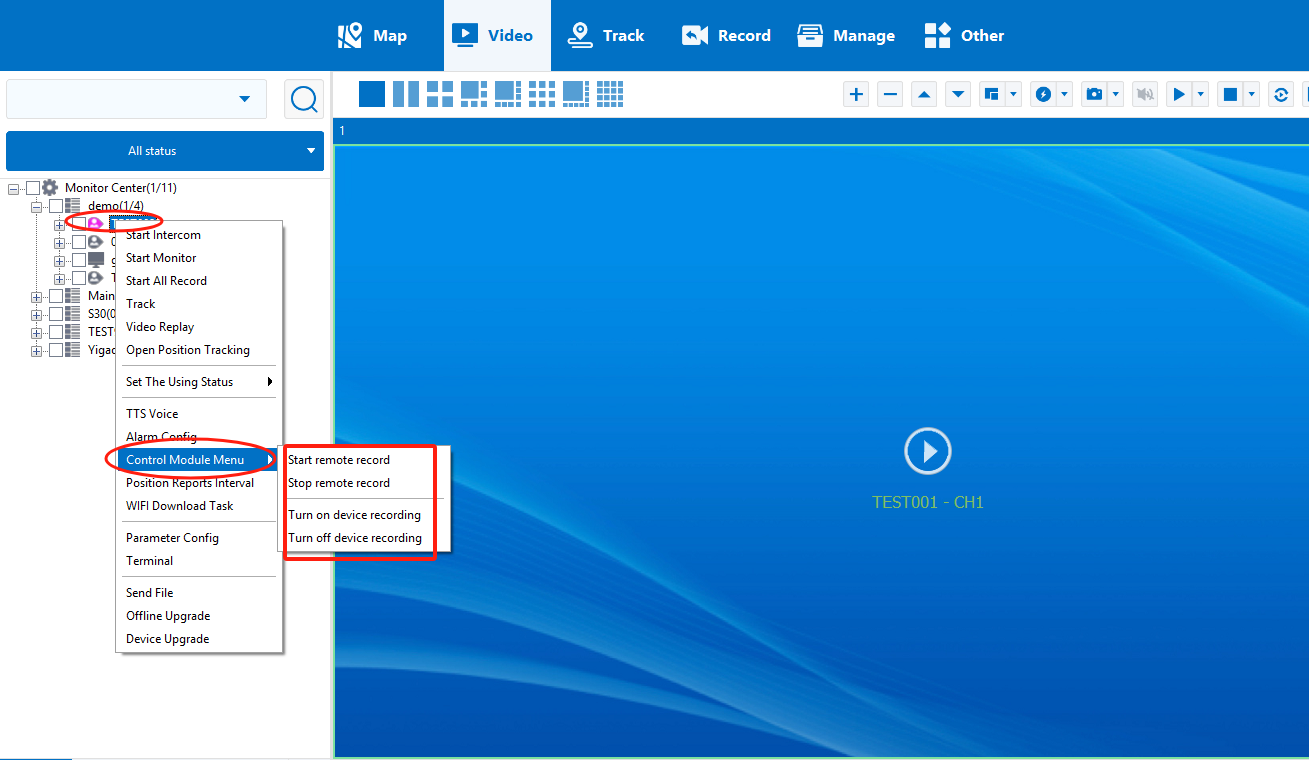1309x760 pixels.
Task: Open the All status filter dropdown
Action: click(x=165, y=151)
